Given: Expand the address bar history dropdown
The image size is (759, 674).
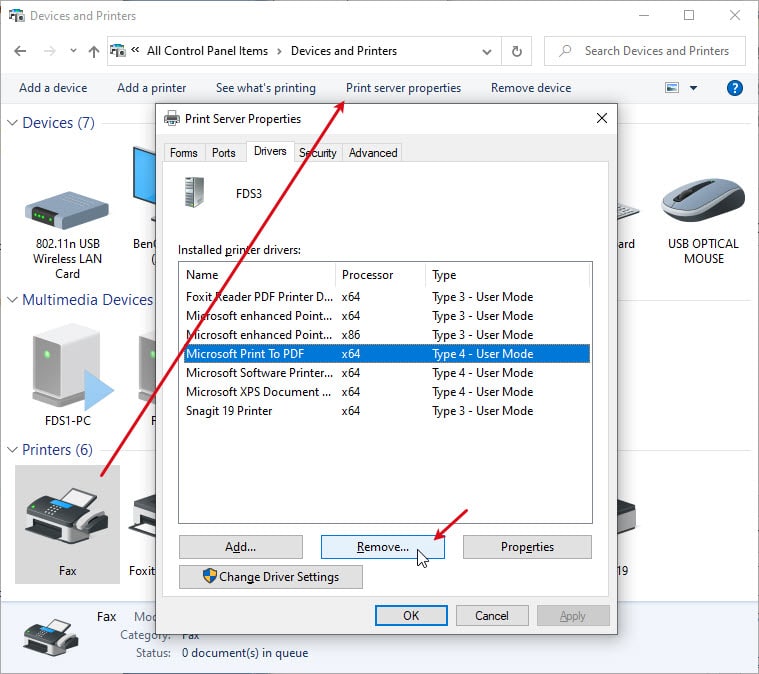Looking at the screenshot, I should 487,51.
